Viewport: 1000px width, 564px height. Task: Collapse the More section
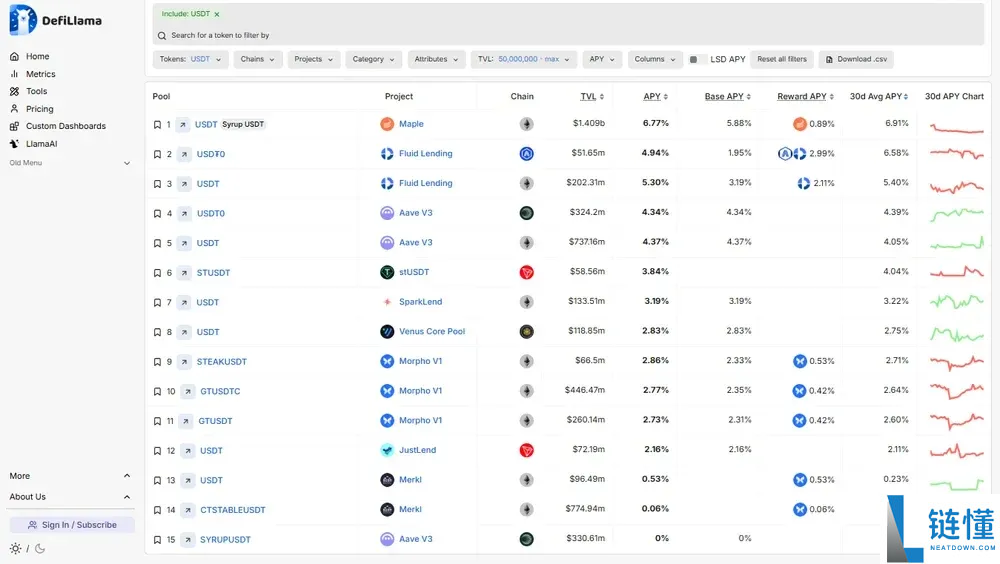pyautogui.click(x=70, y=476)
